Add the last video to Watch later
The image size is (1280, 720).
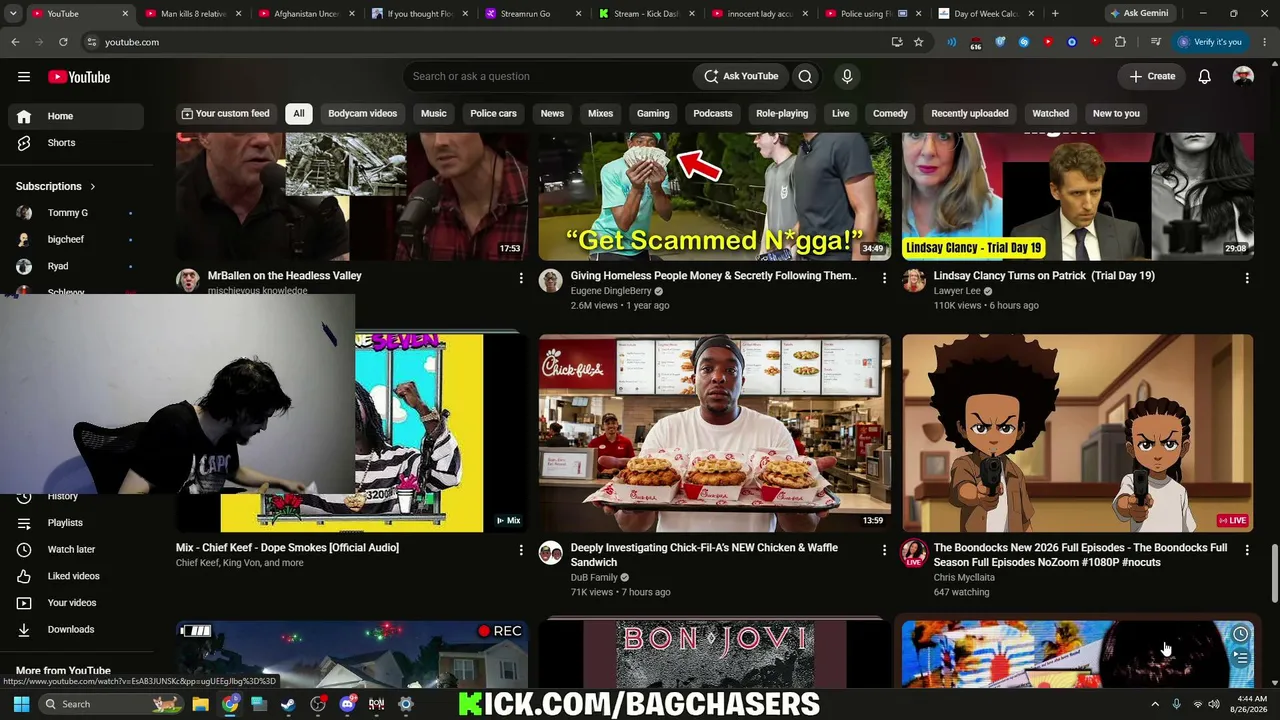(x=1240, y=634)
